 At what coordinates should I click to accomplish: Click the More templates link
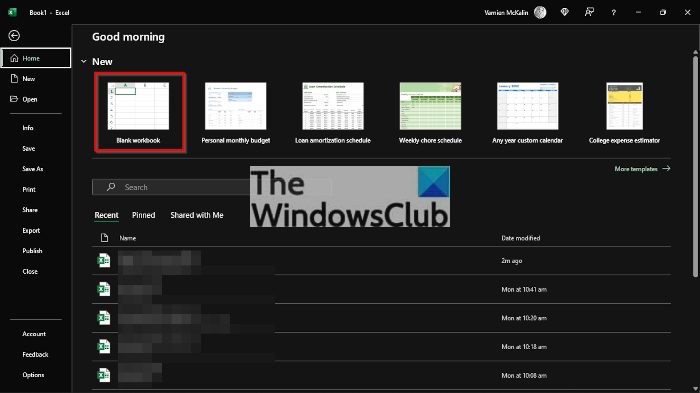pos(642,169)
